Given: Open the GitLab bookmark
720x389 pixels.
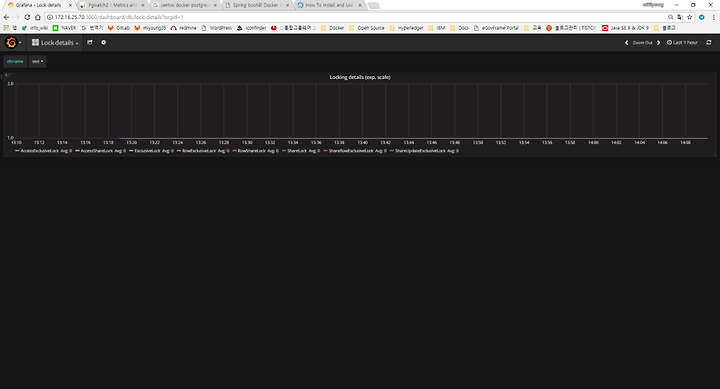Looking at the screenshot, I should pyautogui.click(x=119, y=28).
